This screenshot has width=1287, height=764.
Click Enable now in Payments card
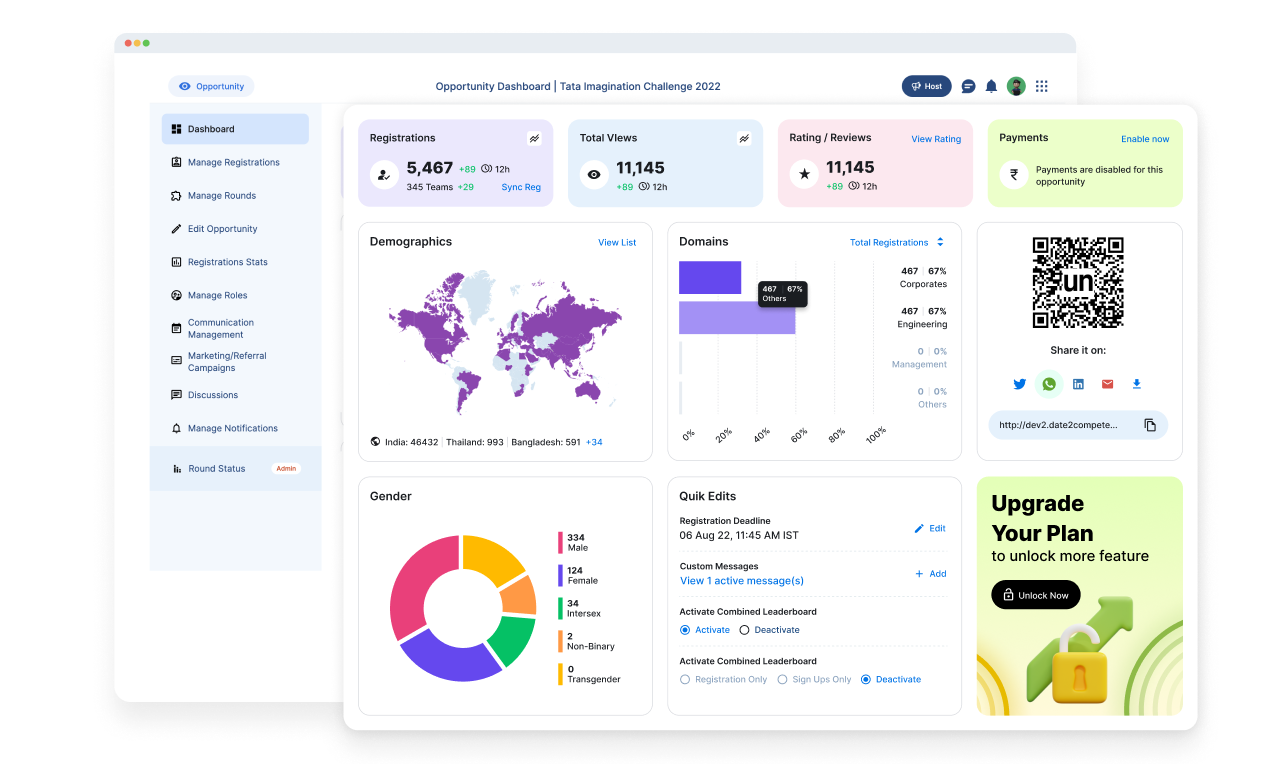[x=1145, y=139]
